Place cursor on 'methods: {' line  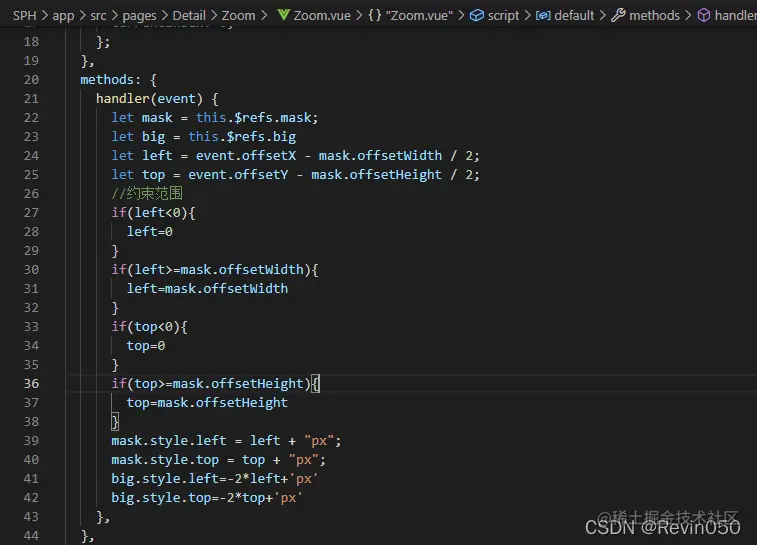[118, 80]
